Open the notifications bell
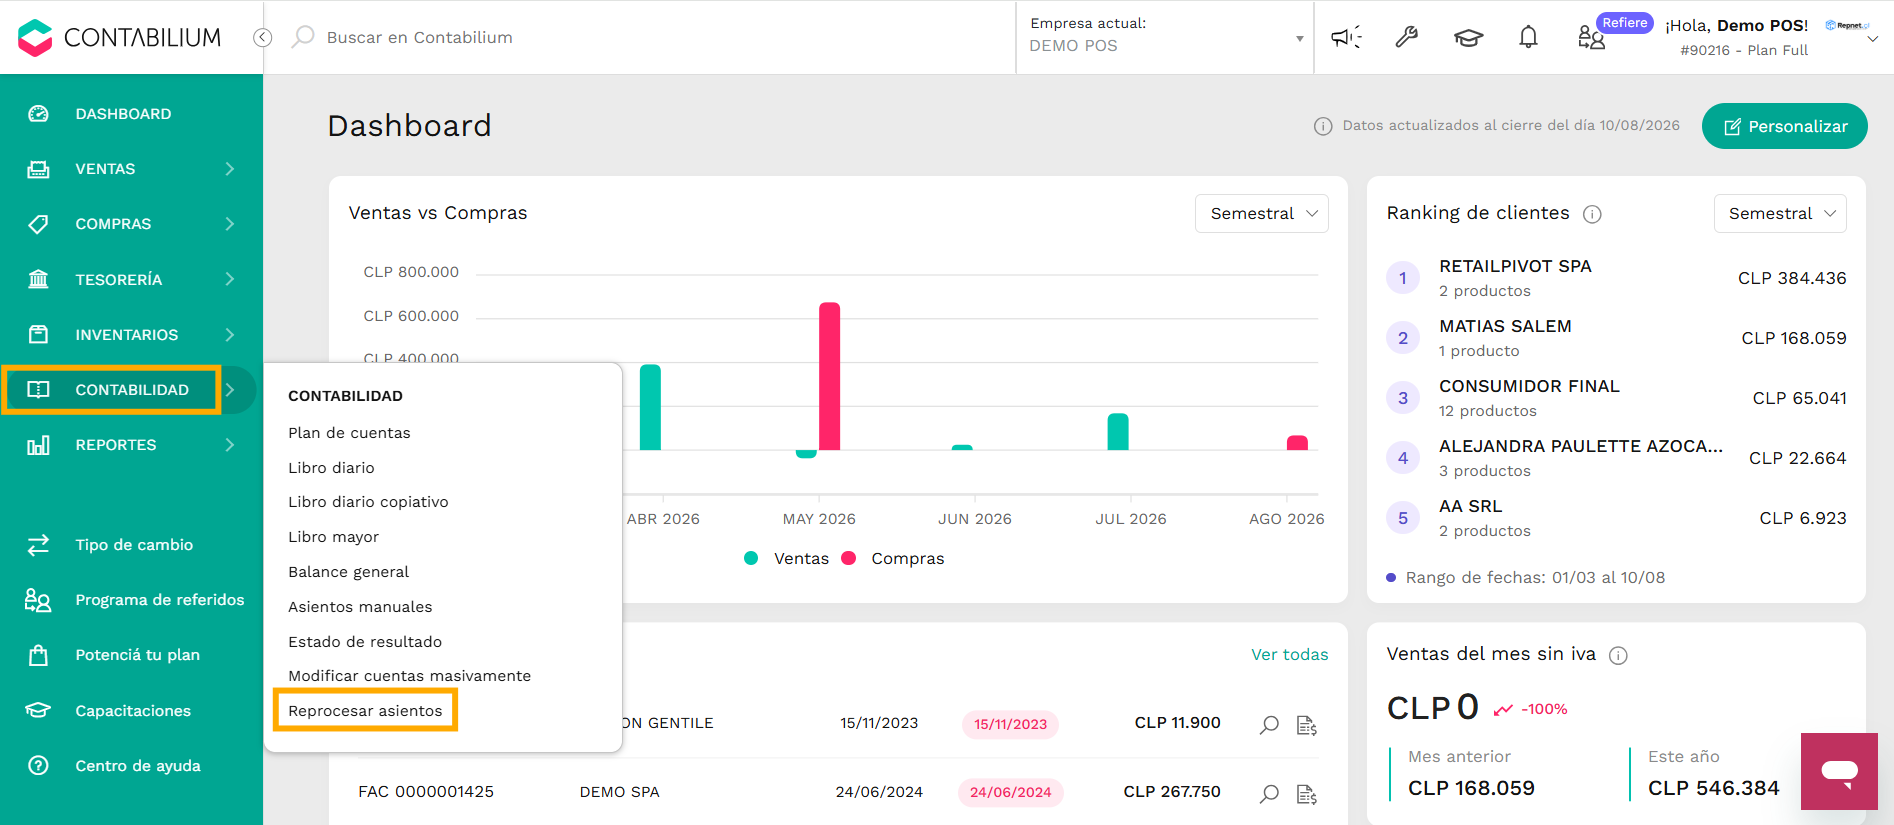Viewport: 1894px width, 825px height. (x=1528, y=38)
